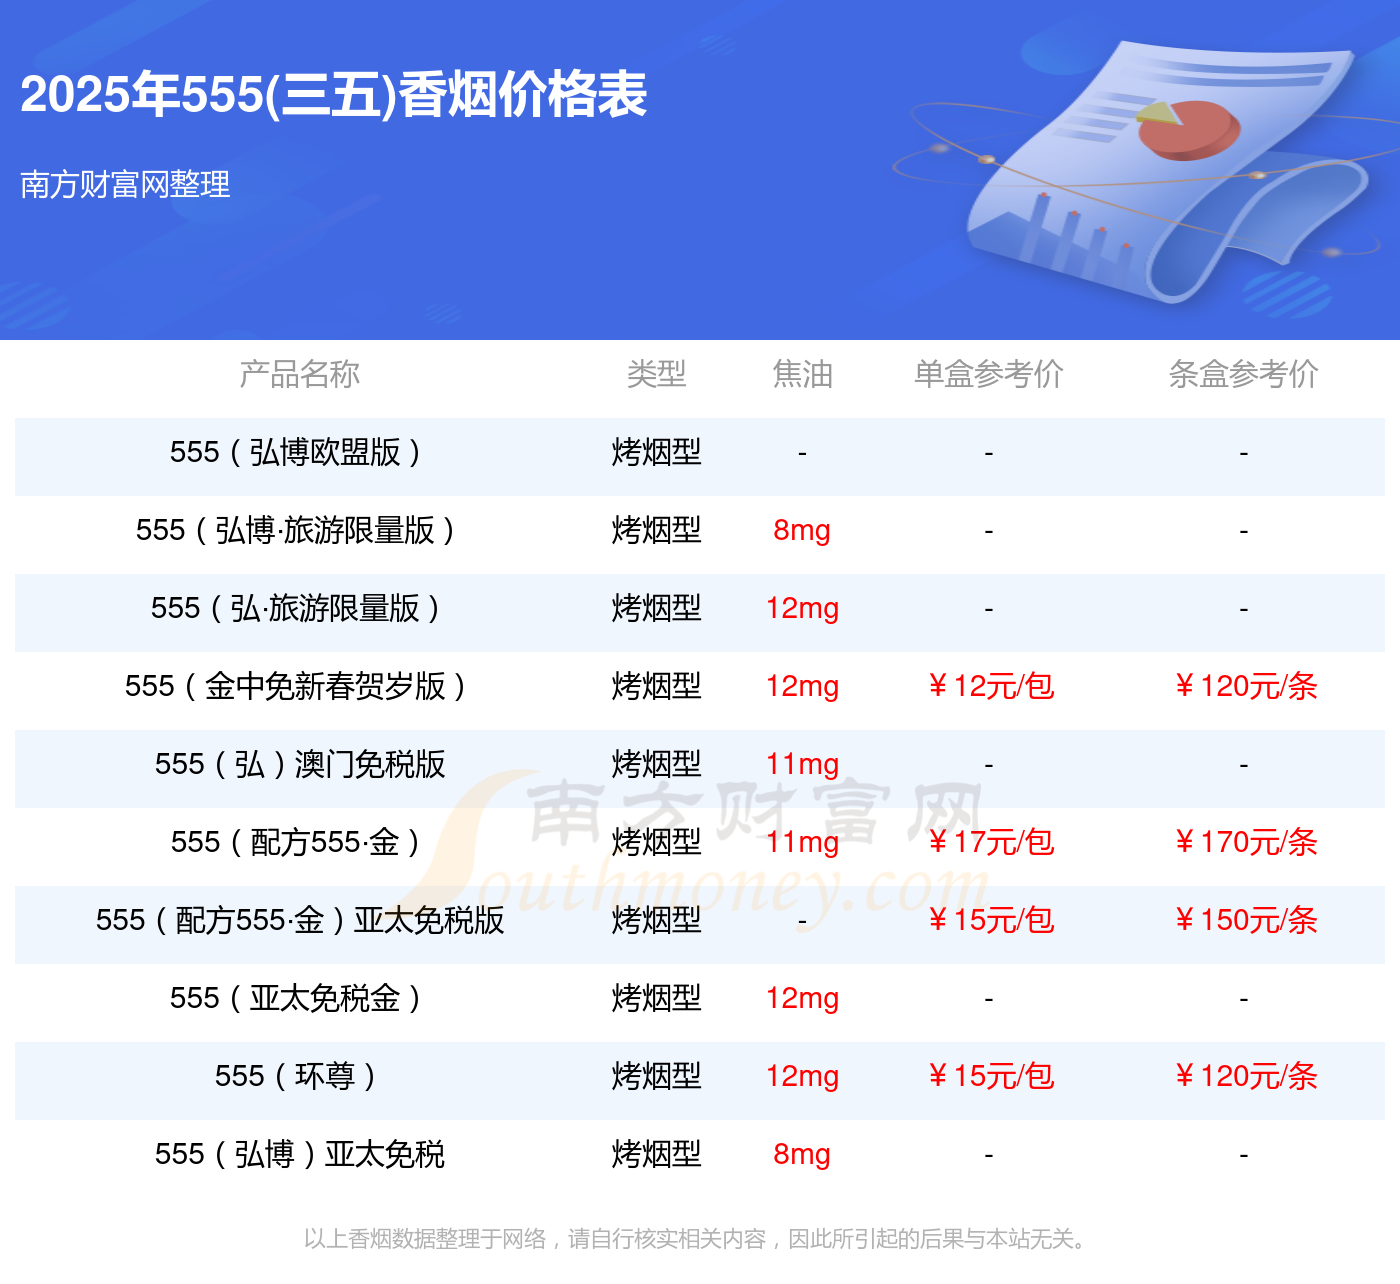
Task: Click 烤烟型 type in 亚太免税金 row
Action: click(656, 998)
